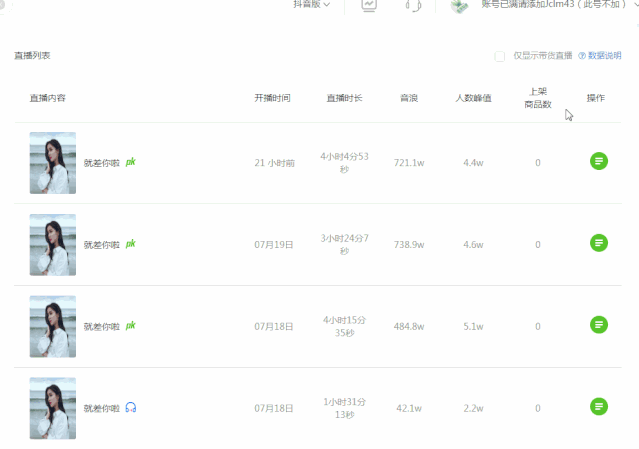Viewport: 639px width, 449px height.
Task: Click headphone icon in 42.1w row
Action: 130,407
